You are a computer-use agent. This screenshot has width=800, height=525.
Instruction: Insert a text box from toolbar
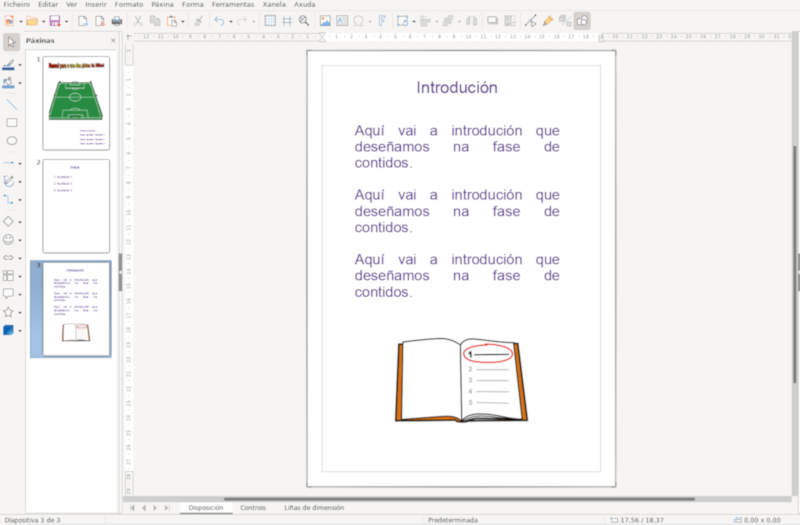tap(341, 21)
